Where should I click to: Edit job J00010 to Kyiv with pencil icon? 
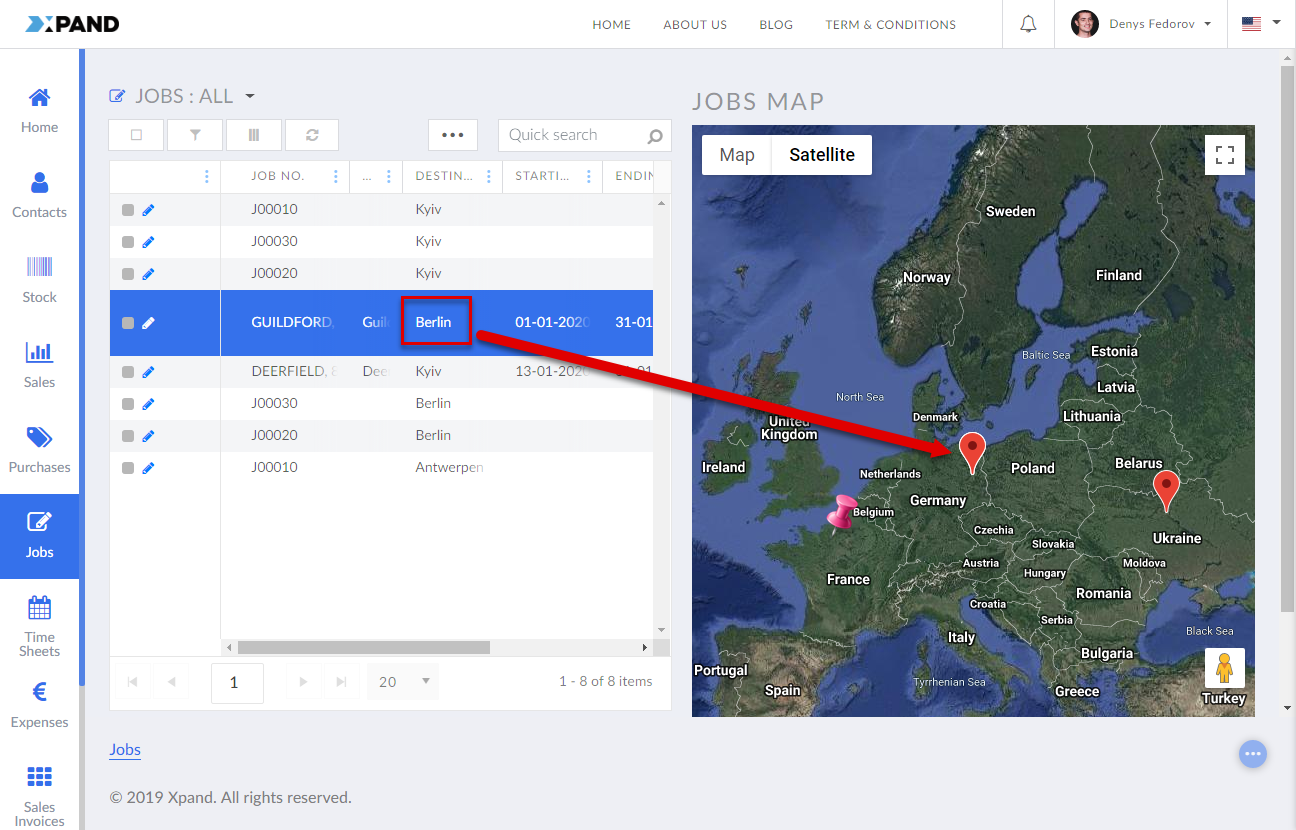(148, 210)
